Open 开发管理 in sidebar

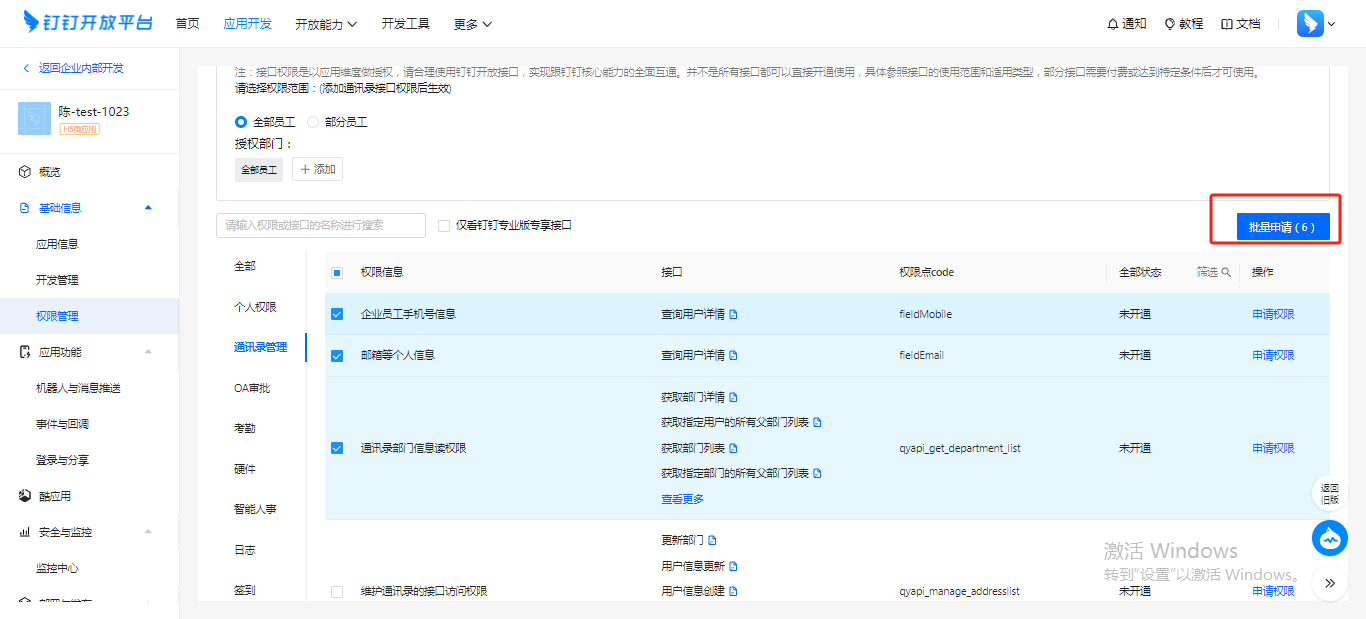[57, 280]
